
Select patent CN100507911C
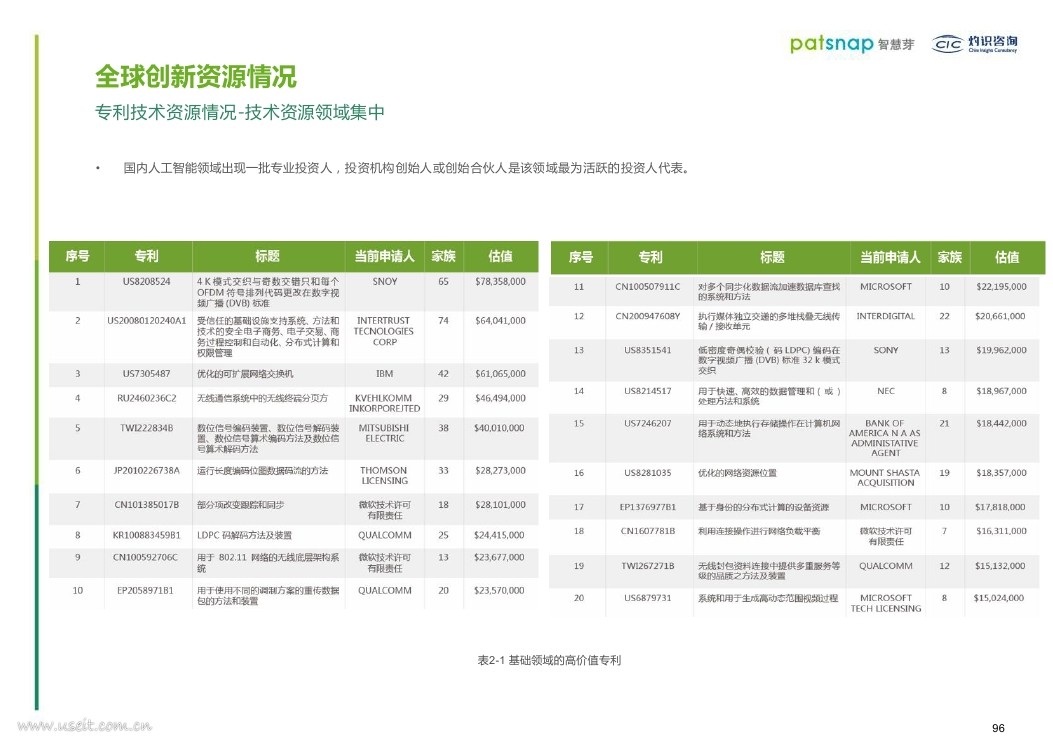click(x=647, y=286)
